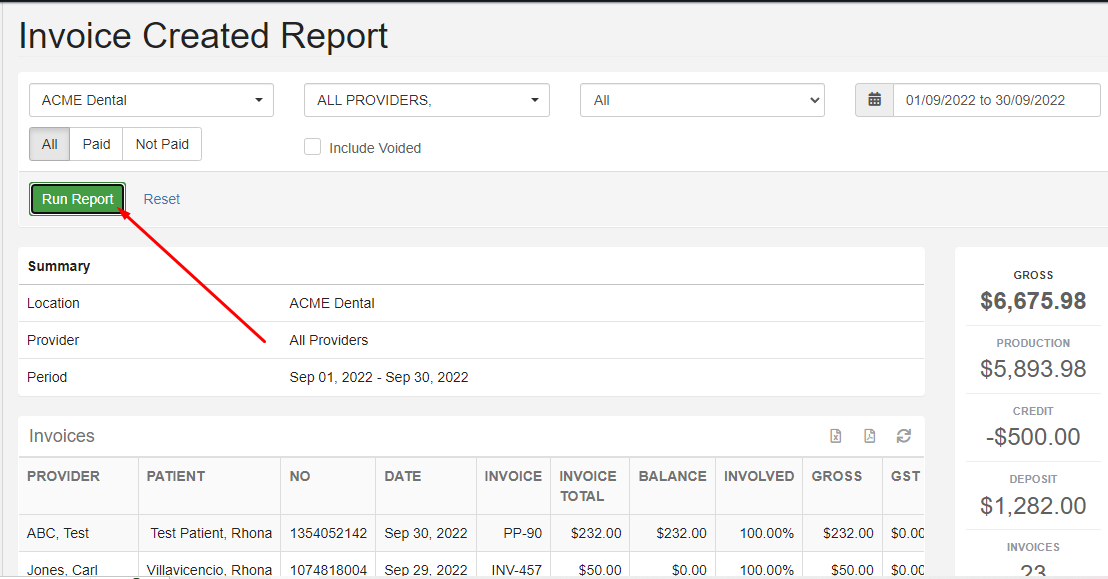Click the refresh invoices icon
The width and height of the screenshot is (1108, 579).
[904, 436]
